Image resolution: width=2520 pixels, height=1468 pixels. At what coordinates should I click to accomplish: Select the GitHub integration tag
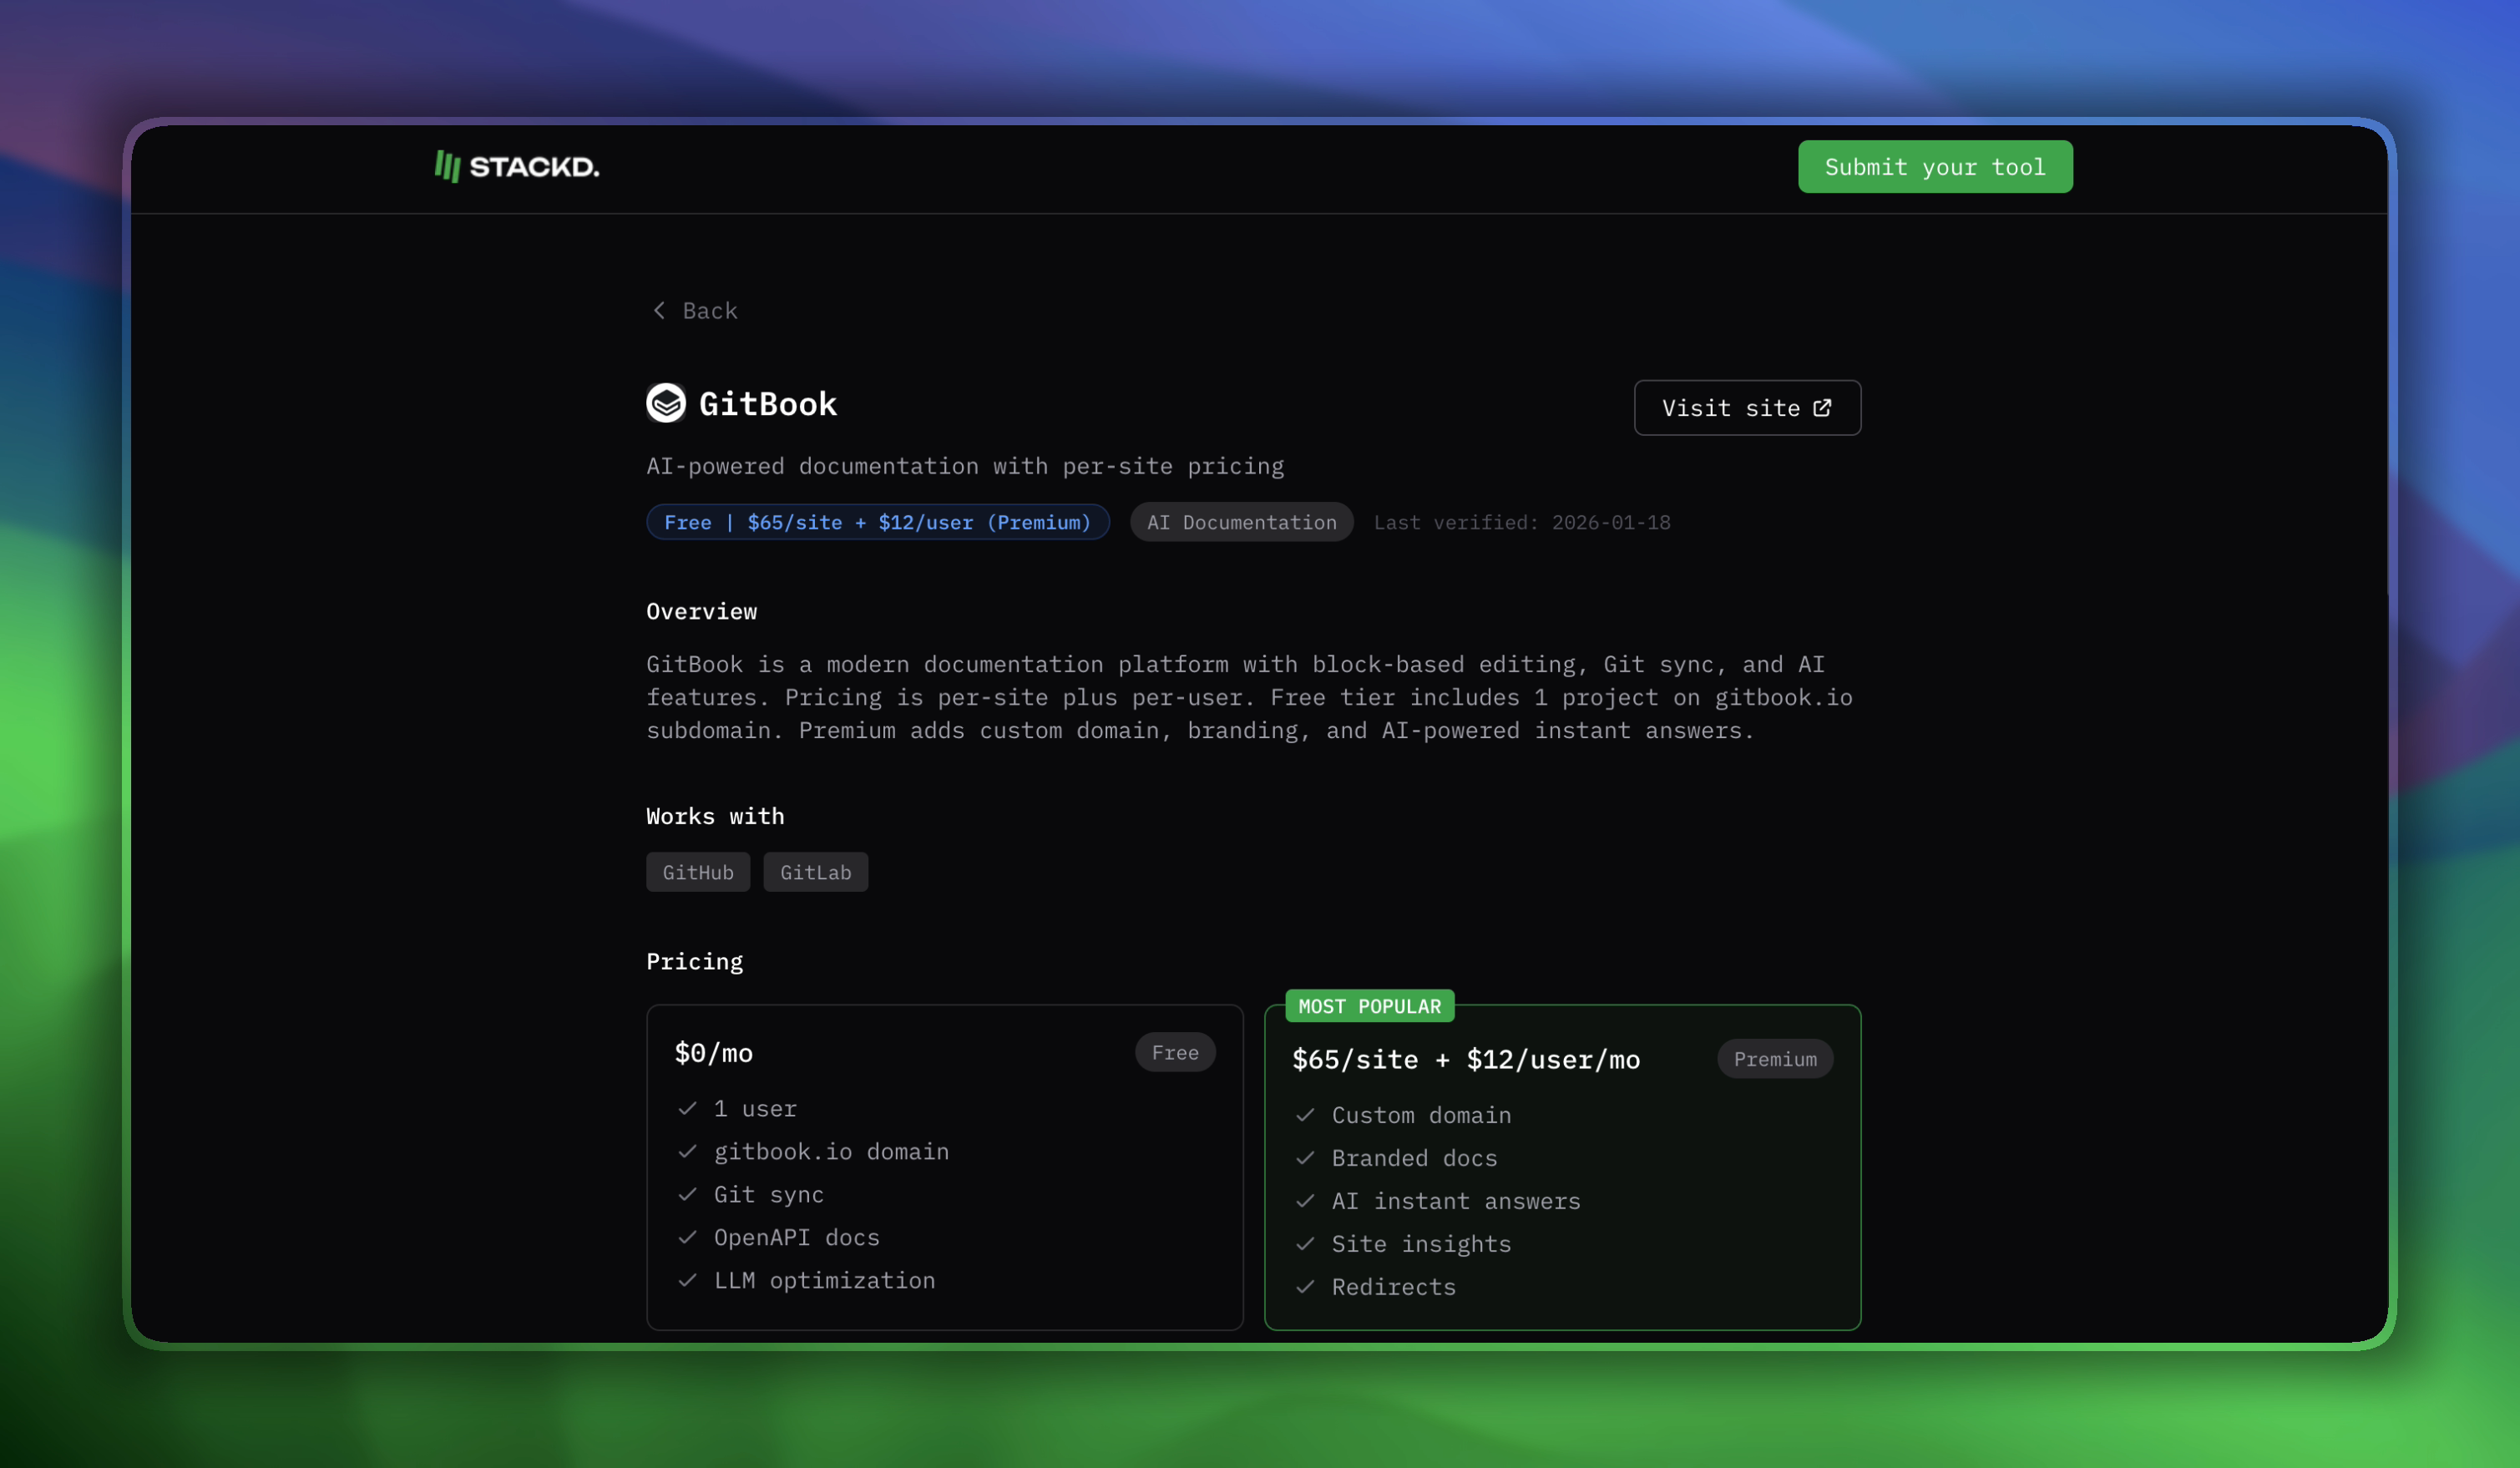tap(697, 872)
